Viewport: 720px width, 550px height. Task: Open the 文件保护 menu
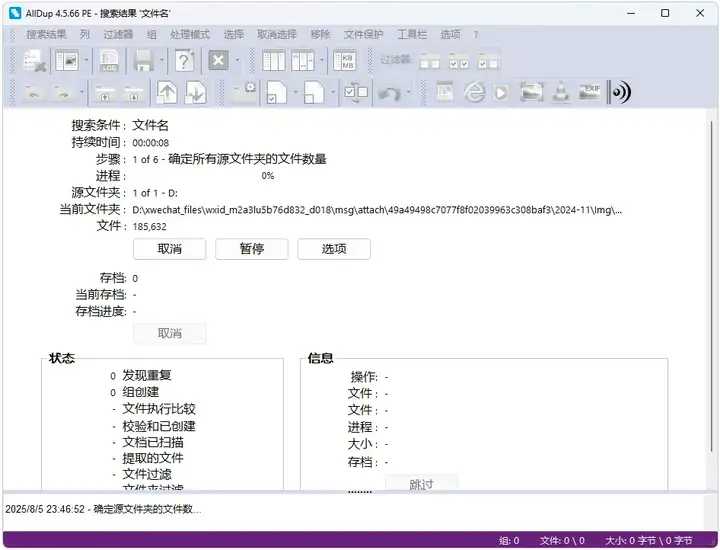tap(363, 34)
